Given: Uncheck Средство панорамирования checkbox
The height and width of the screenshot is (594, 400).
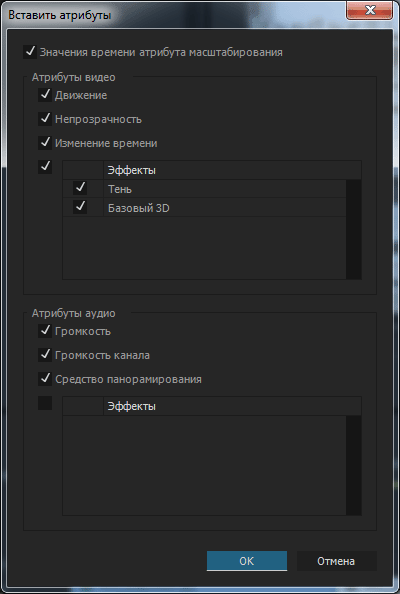Looking at the screenshot, I should [45, 379].
